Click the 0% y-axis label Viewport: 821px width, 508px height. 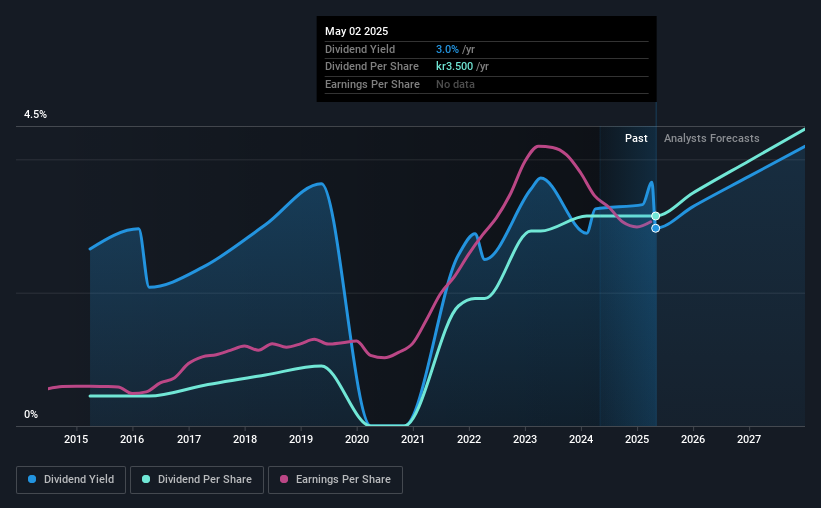coord(31,414)
